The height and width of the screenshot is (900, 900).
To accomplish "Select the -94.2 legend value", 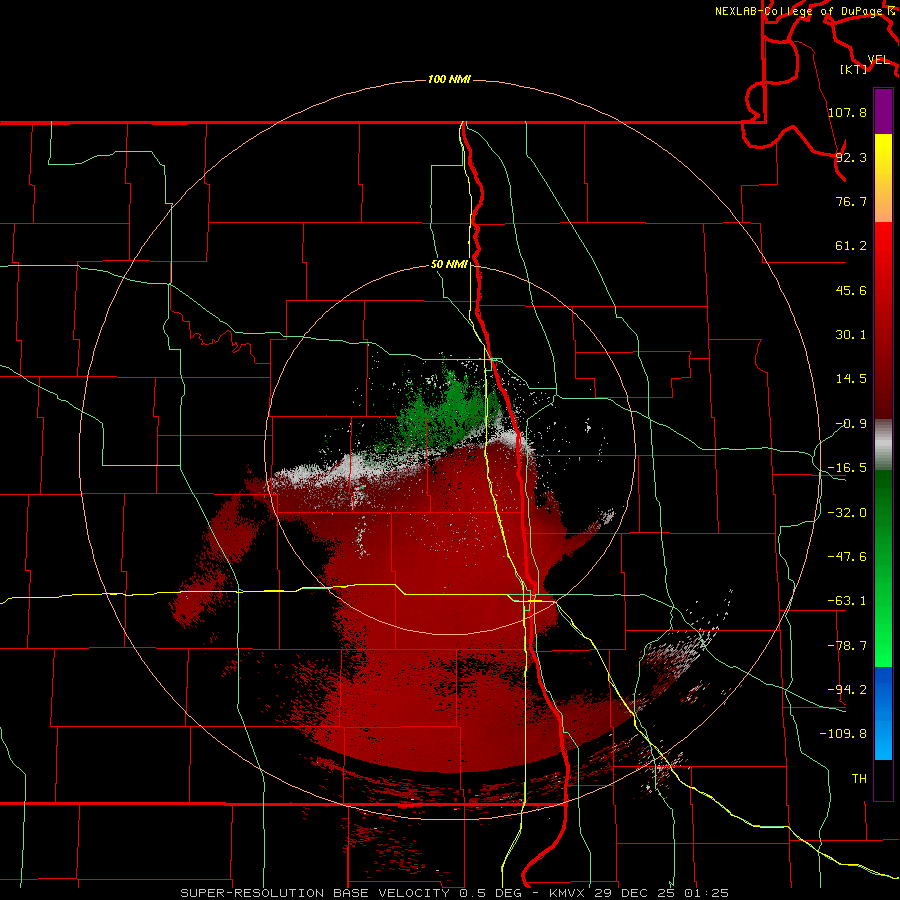I will (x=847, y=689).
